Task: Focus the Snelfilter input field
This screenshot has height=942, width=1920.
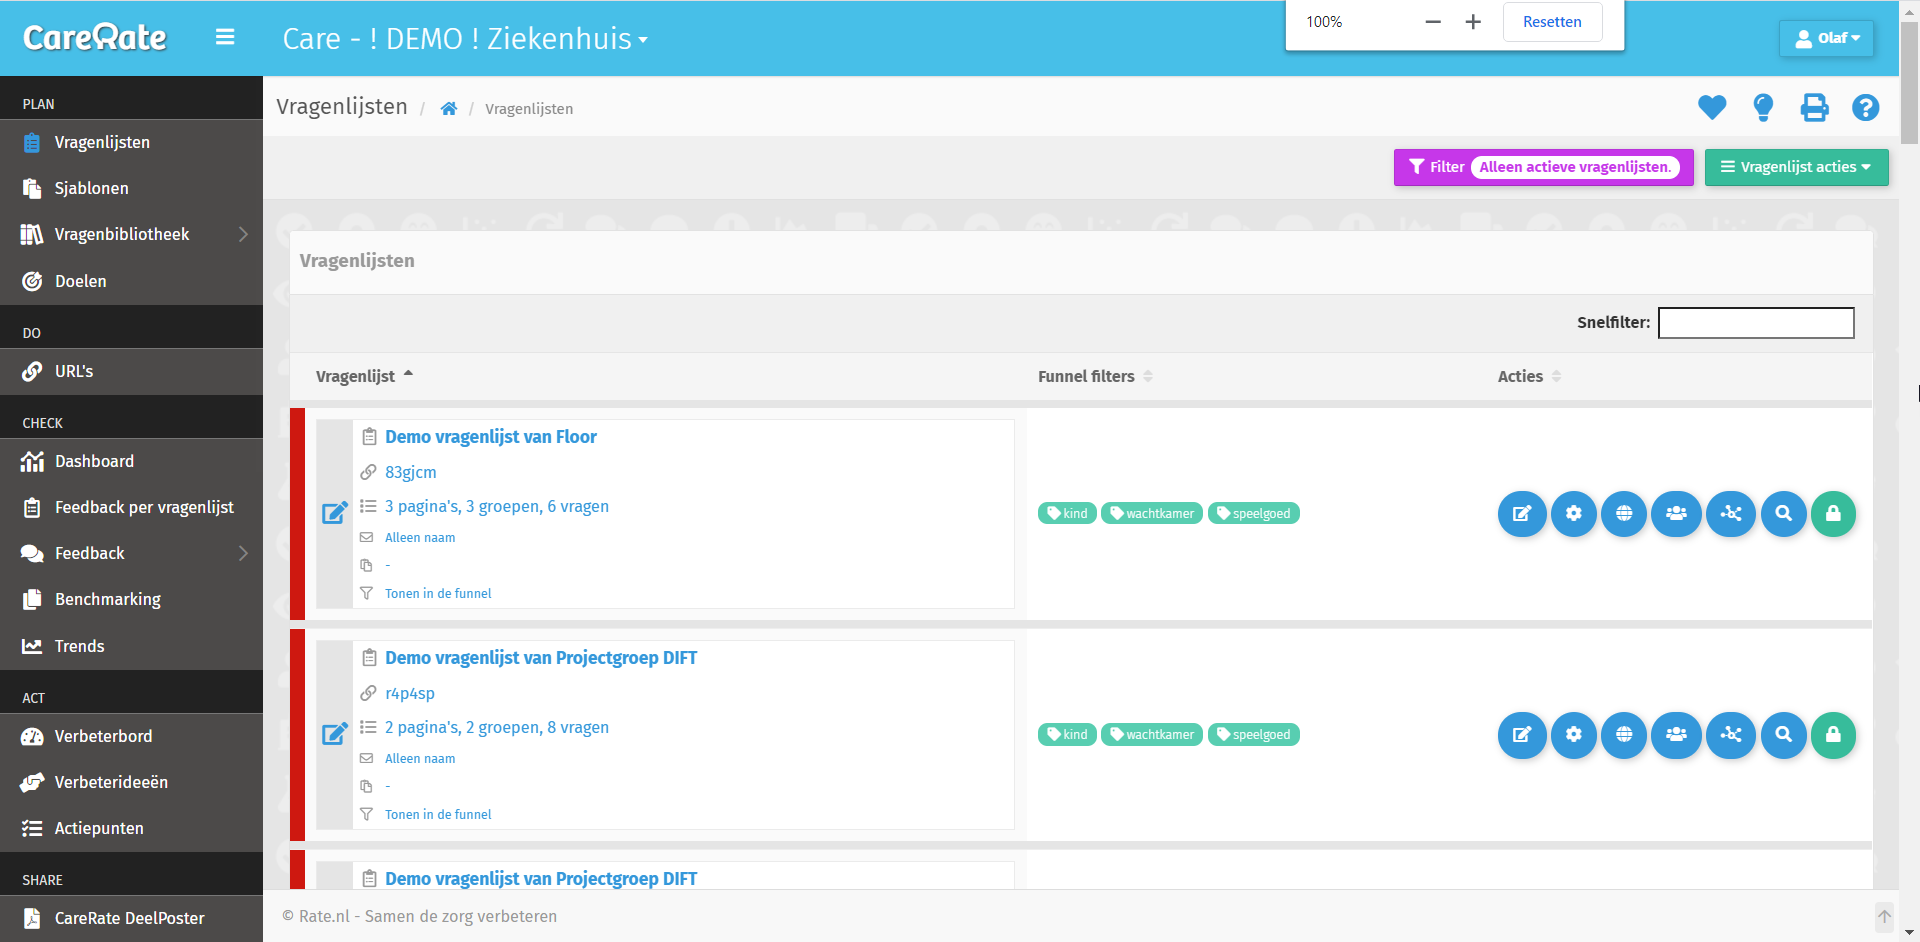Action: 1756,323
